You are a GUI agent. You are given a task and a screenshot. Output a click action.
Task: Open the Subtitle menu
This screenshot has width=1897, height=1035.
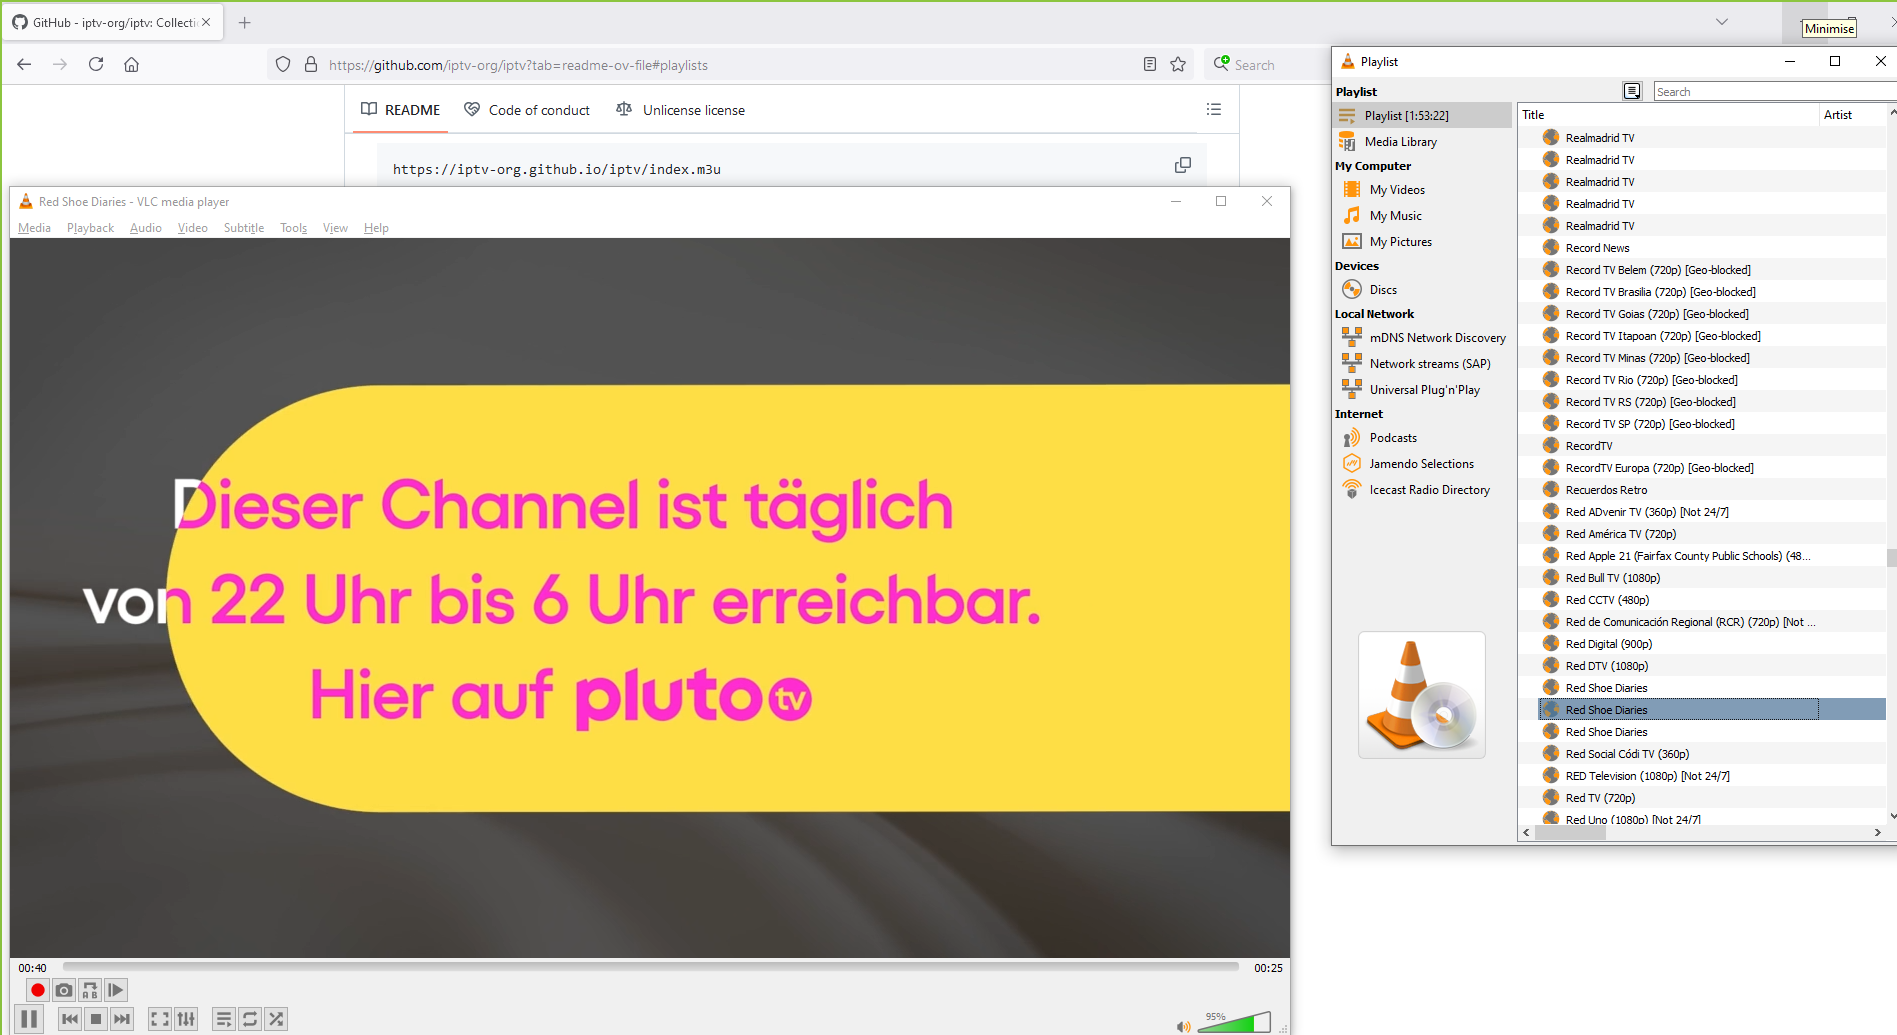(244, 228)
